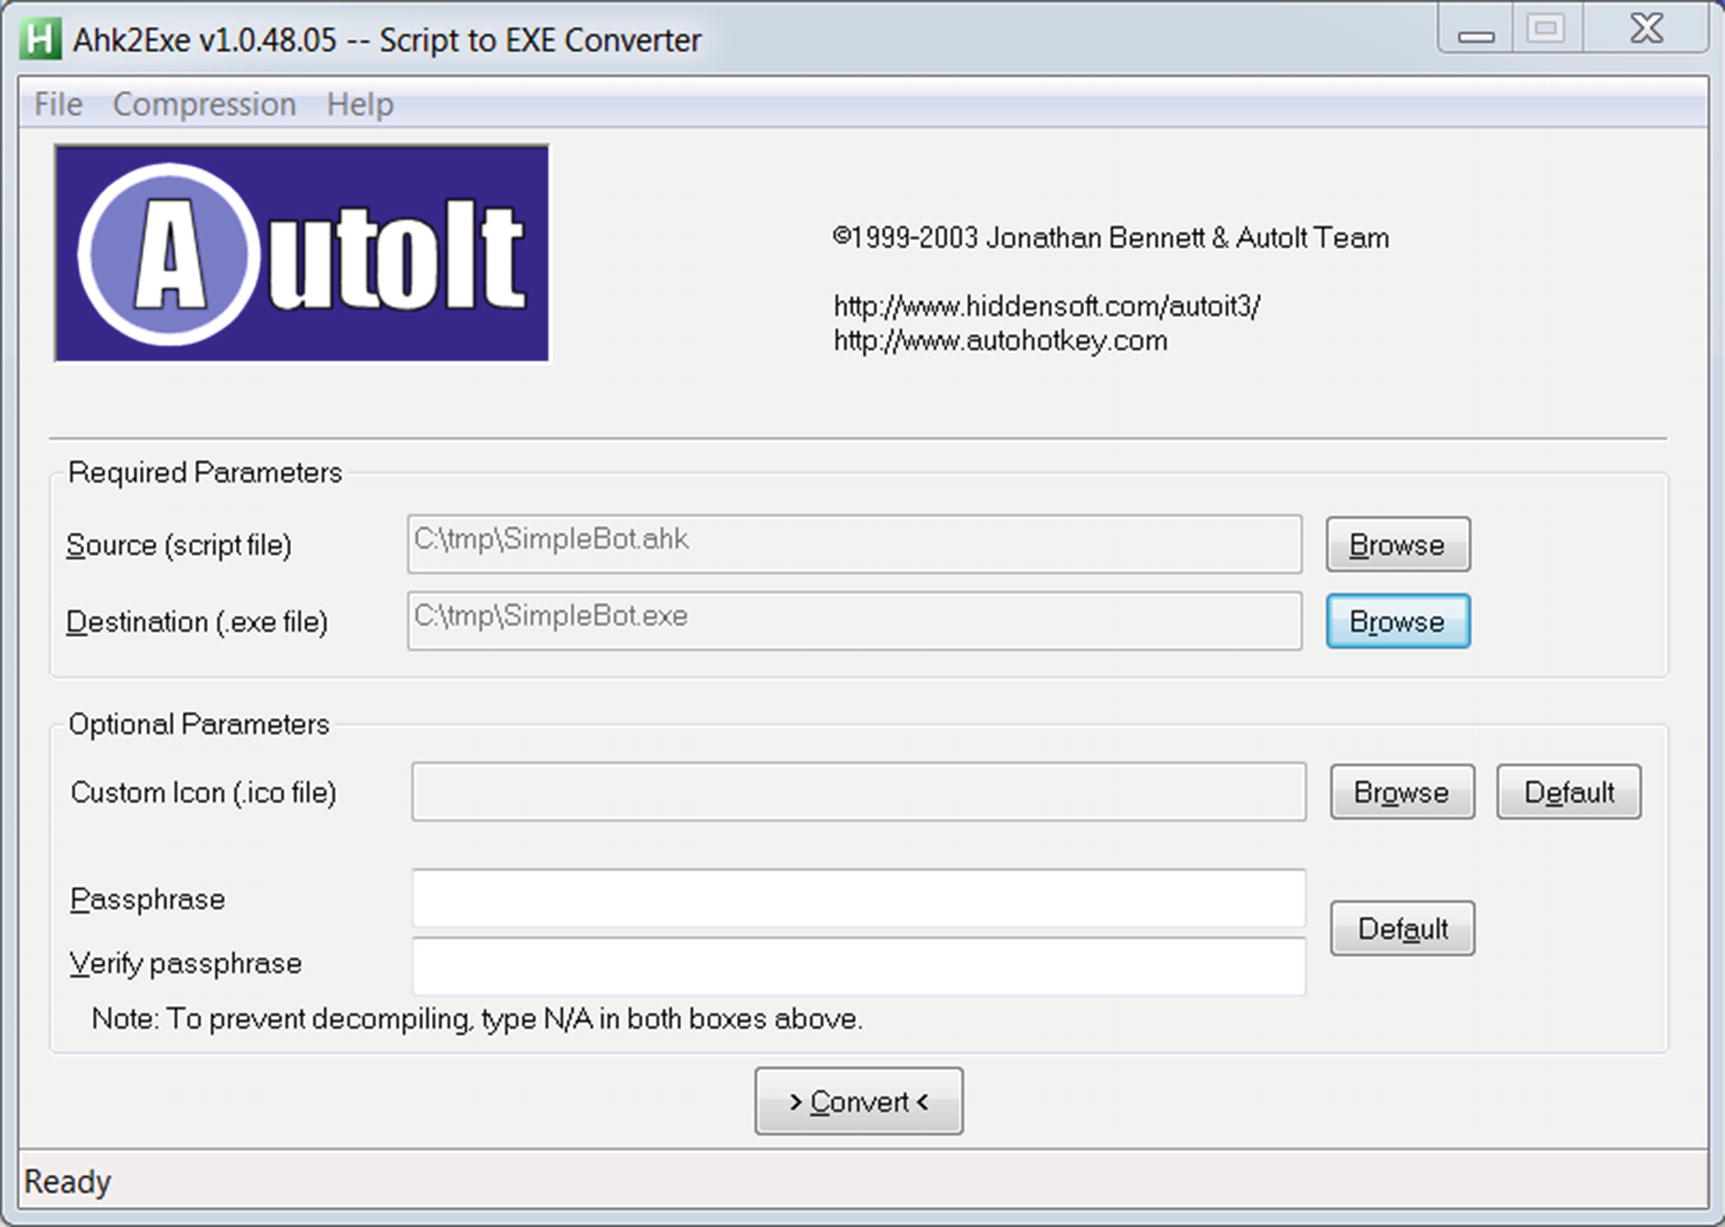Click the 'Custom Icon (.ico file)' label

click(x=203, y=793)
